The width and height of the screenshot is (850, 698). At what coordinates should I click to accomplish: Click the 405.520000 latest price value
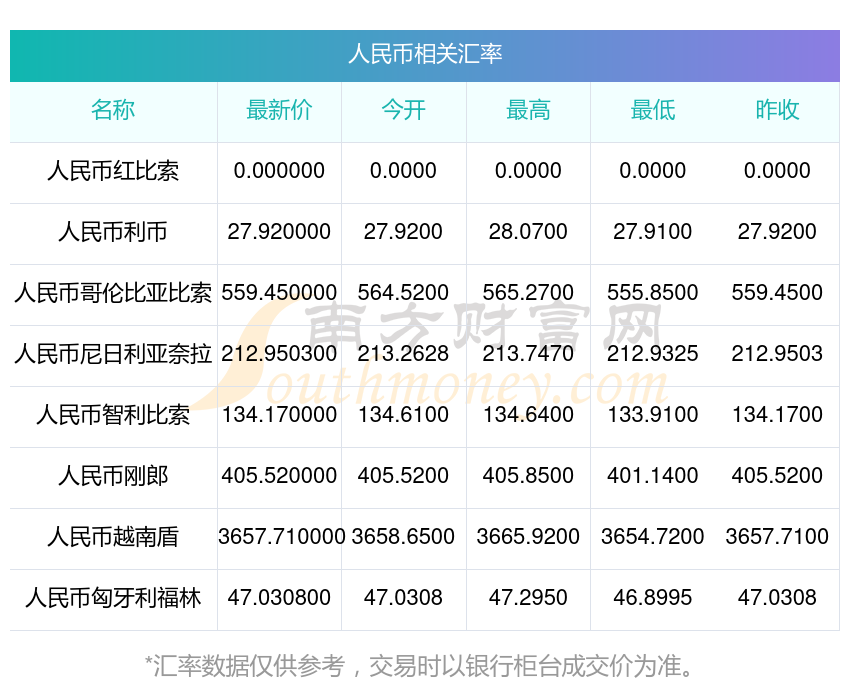279,476
